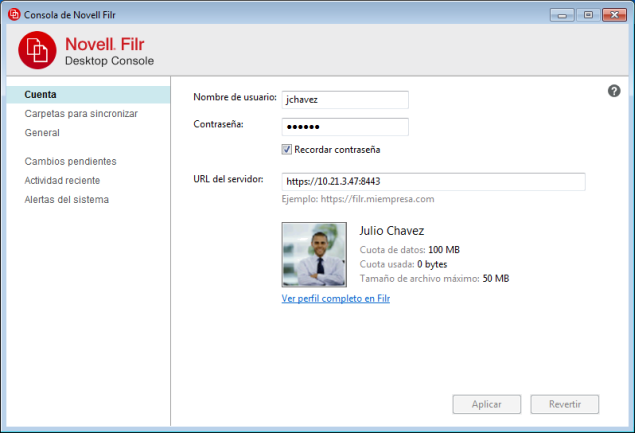
Task: Click the Novell Filr logo icon
Action: 36,51
